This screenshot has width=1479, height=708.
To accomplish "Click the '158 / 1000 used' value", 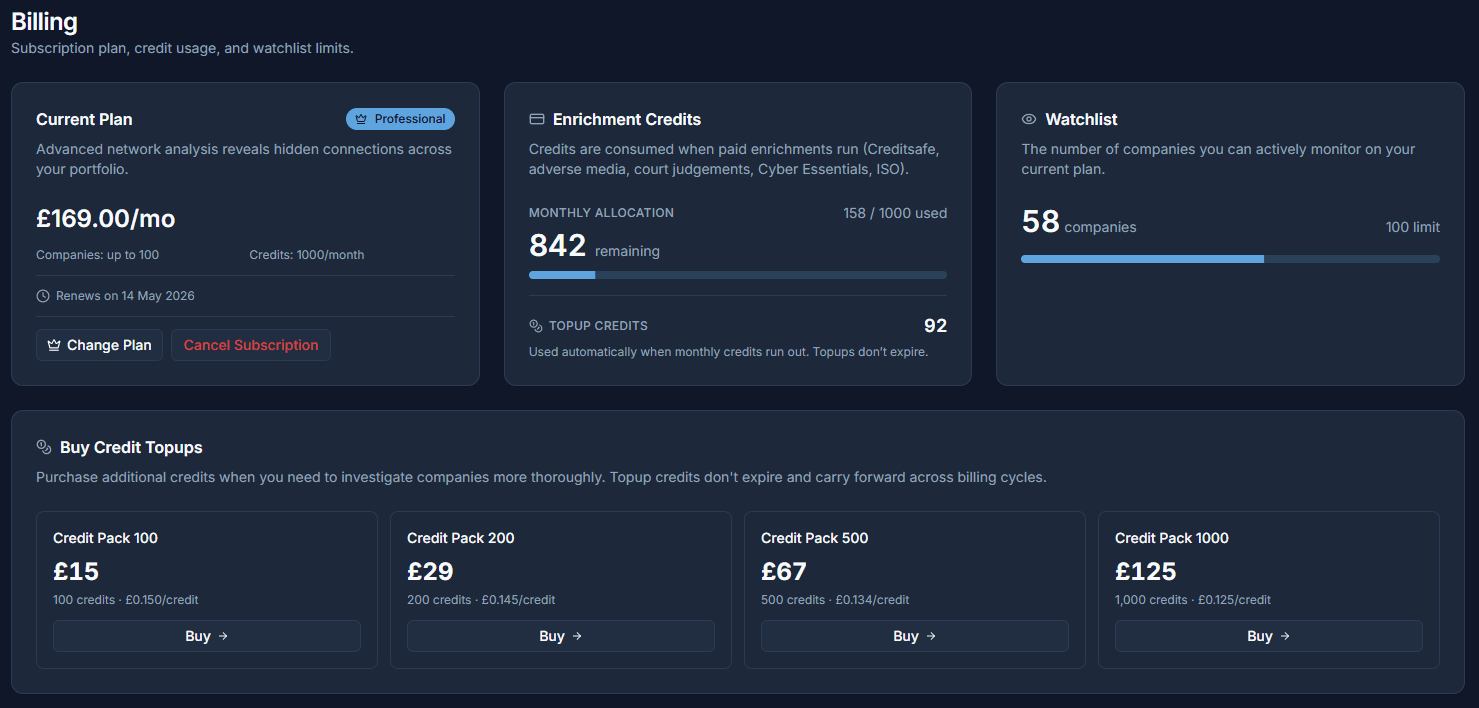I will 895,213.
